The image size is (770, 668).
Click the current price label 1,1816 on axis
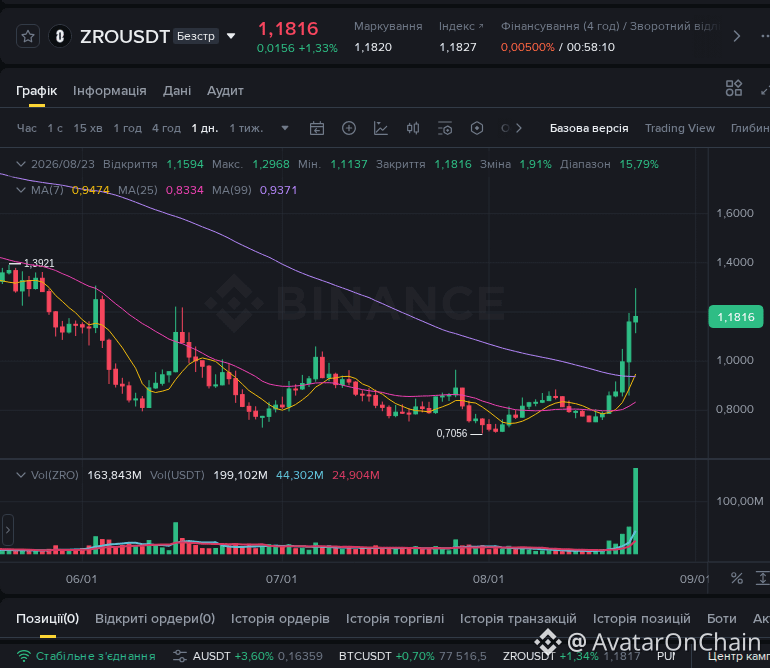pyautogui.click(x=736, y=317)
